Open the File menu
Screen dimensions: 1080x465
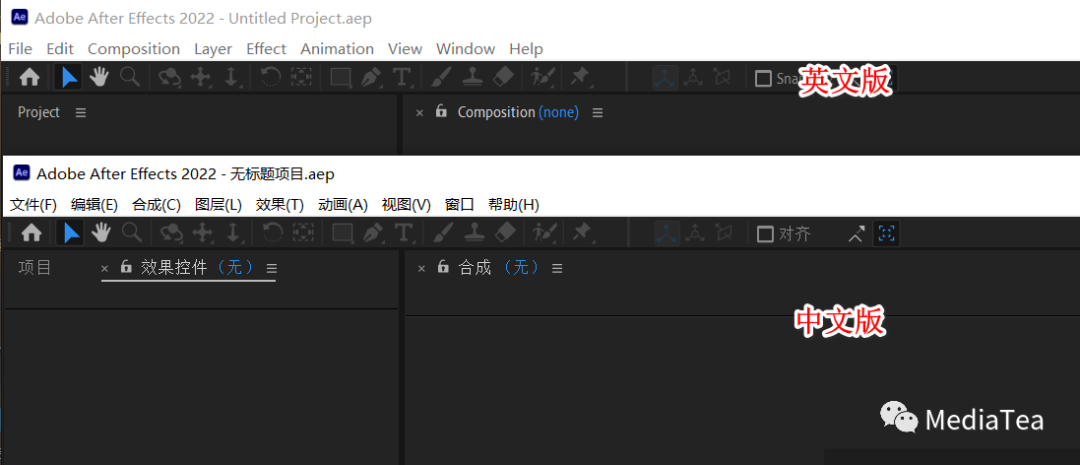[x=20, y=49]
